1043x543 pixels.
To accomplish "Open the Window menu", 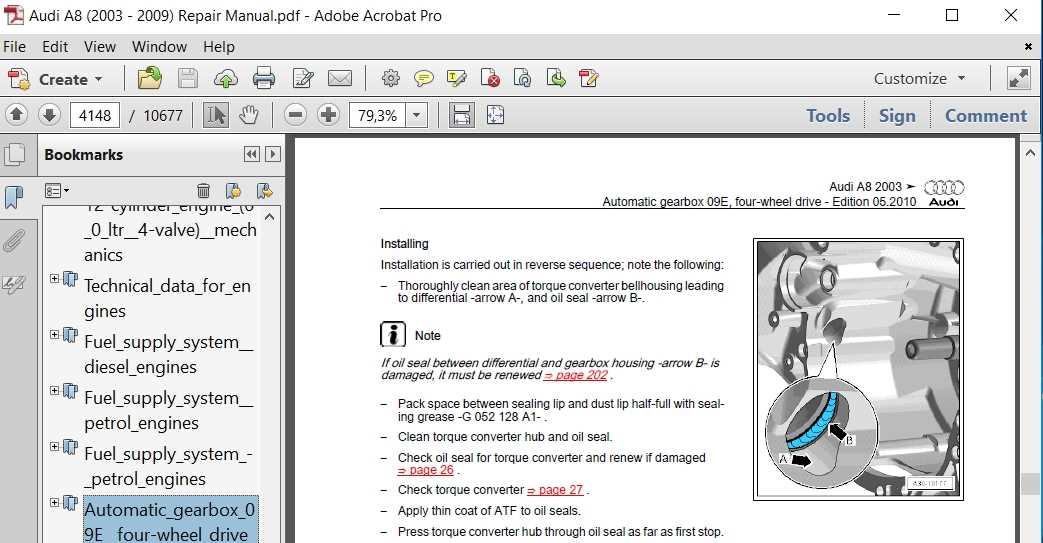I will pos(160,47).
